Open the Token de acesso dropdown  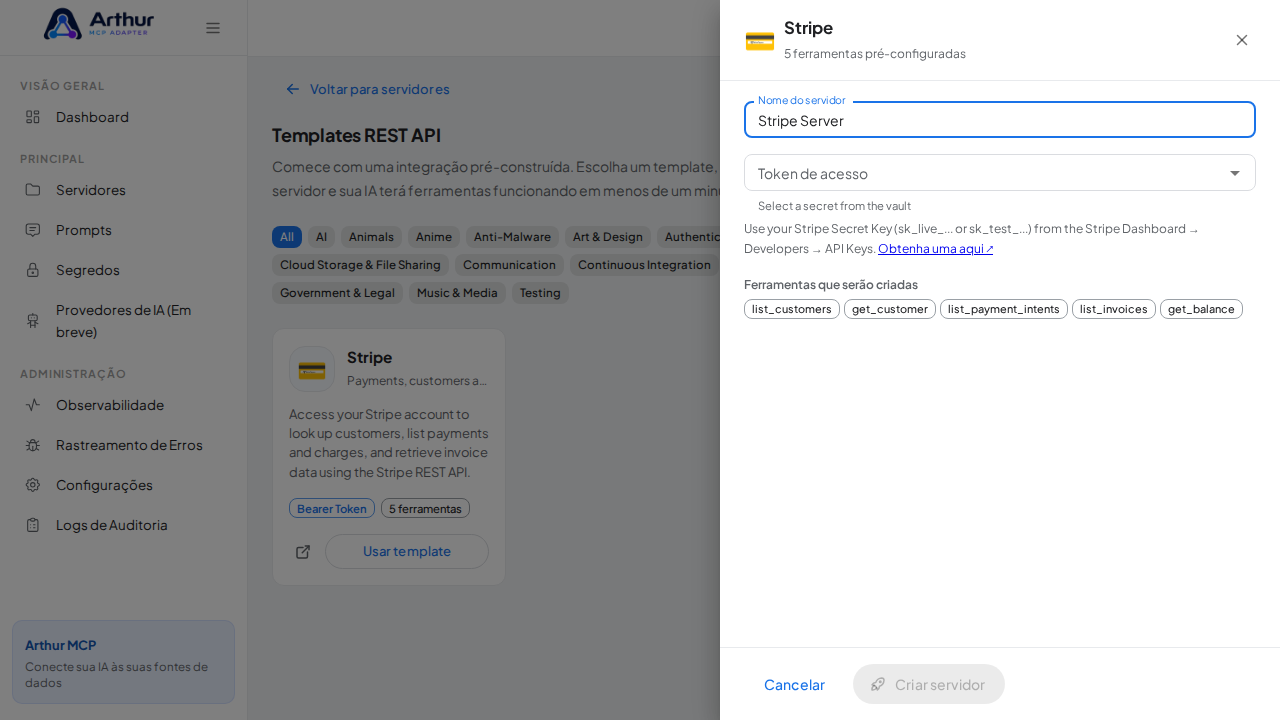tap(1000, 173)
